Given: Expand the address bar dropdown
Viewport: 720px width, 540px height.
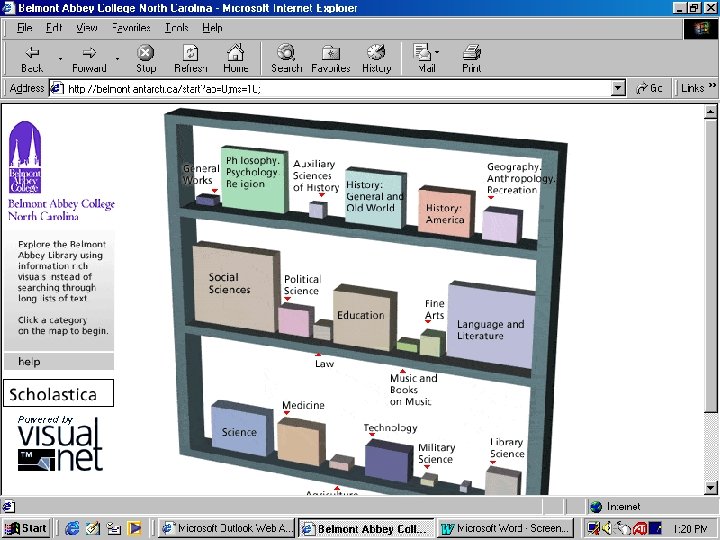Looking at the screenshot, I should pyautogui.click(x=619, y=88).
